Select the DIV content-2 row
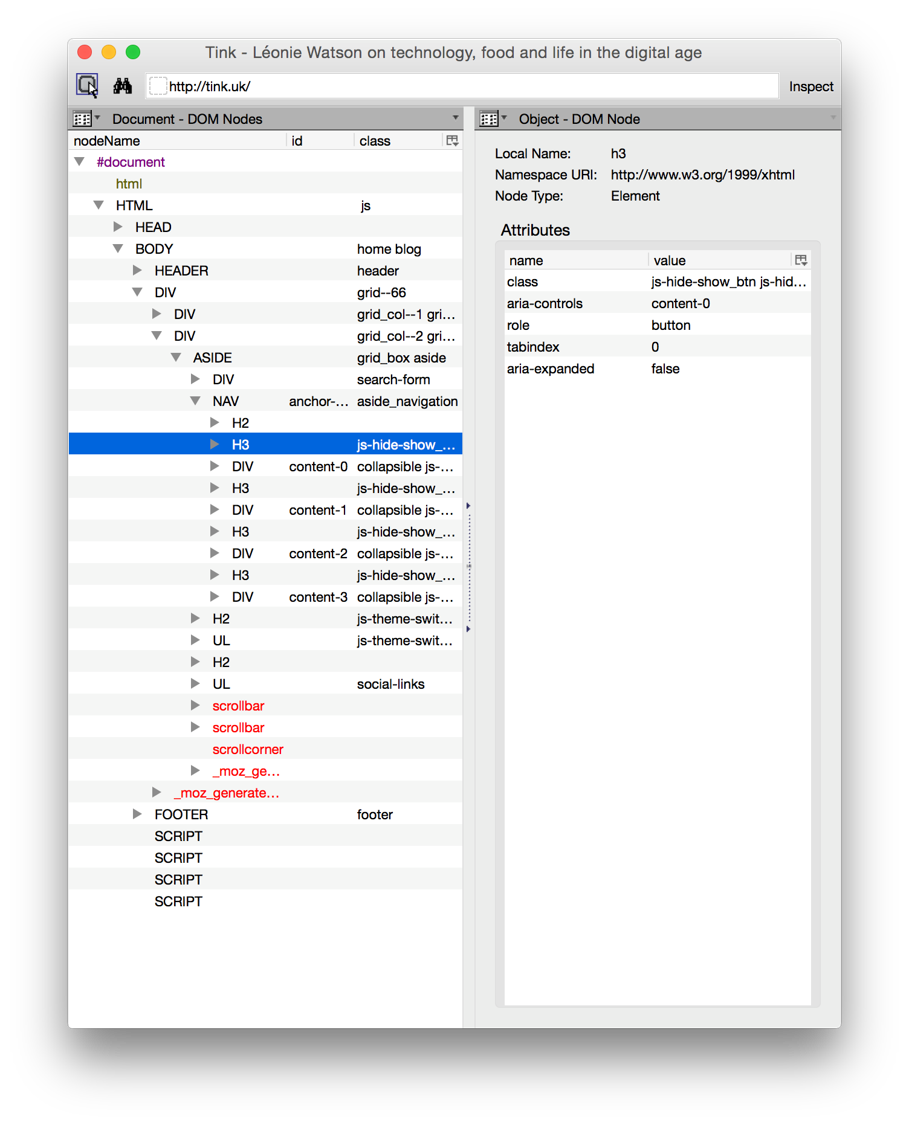This screenshot has height=1125, width=909. pos(265,554)
